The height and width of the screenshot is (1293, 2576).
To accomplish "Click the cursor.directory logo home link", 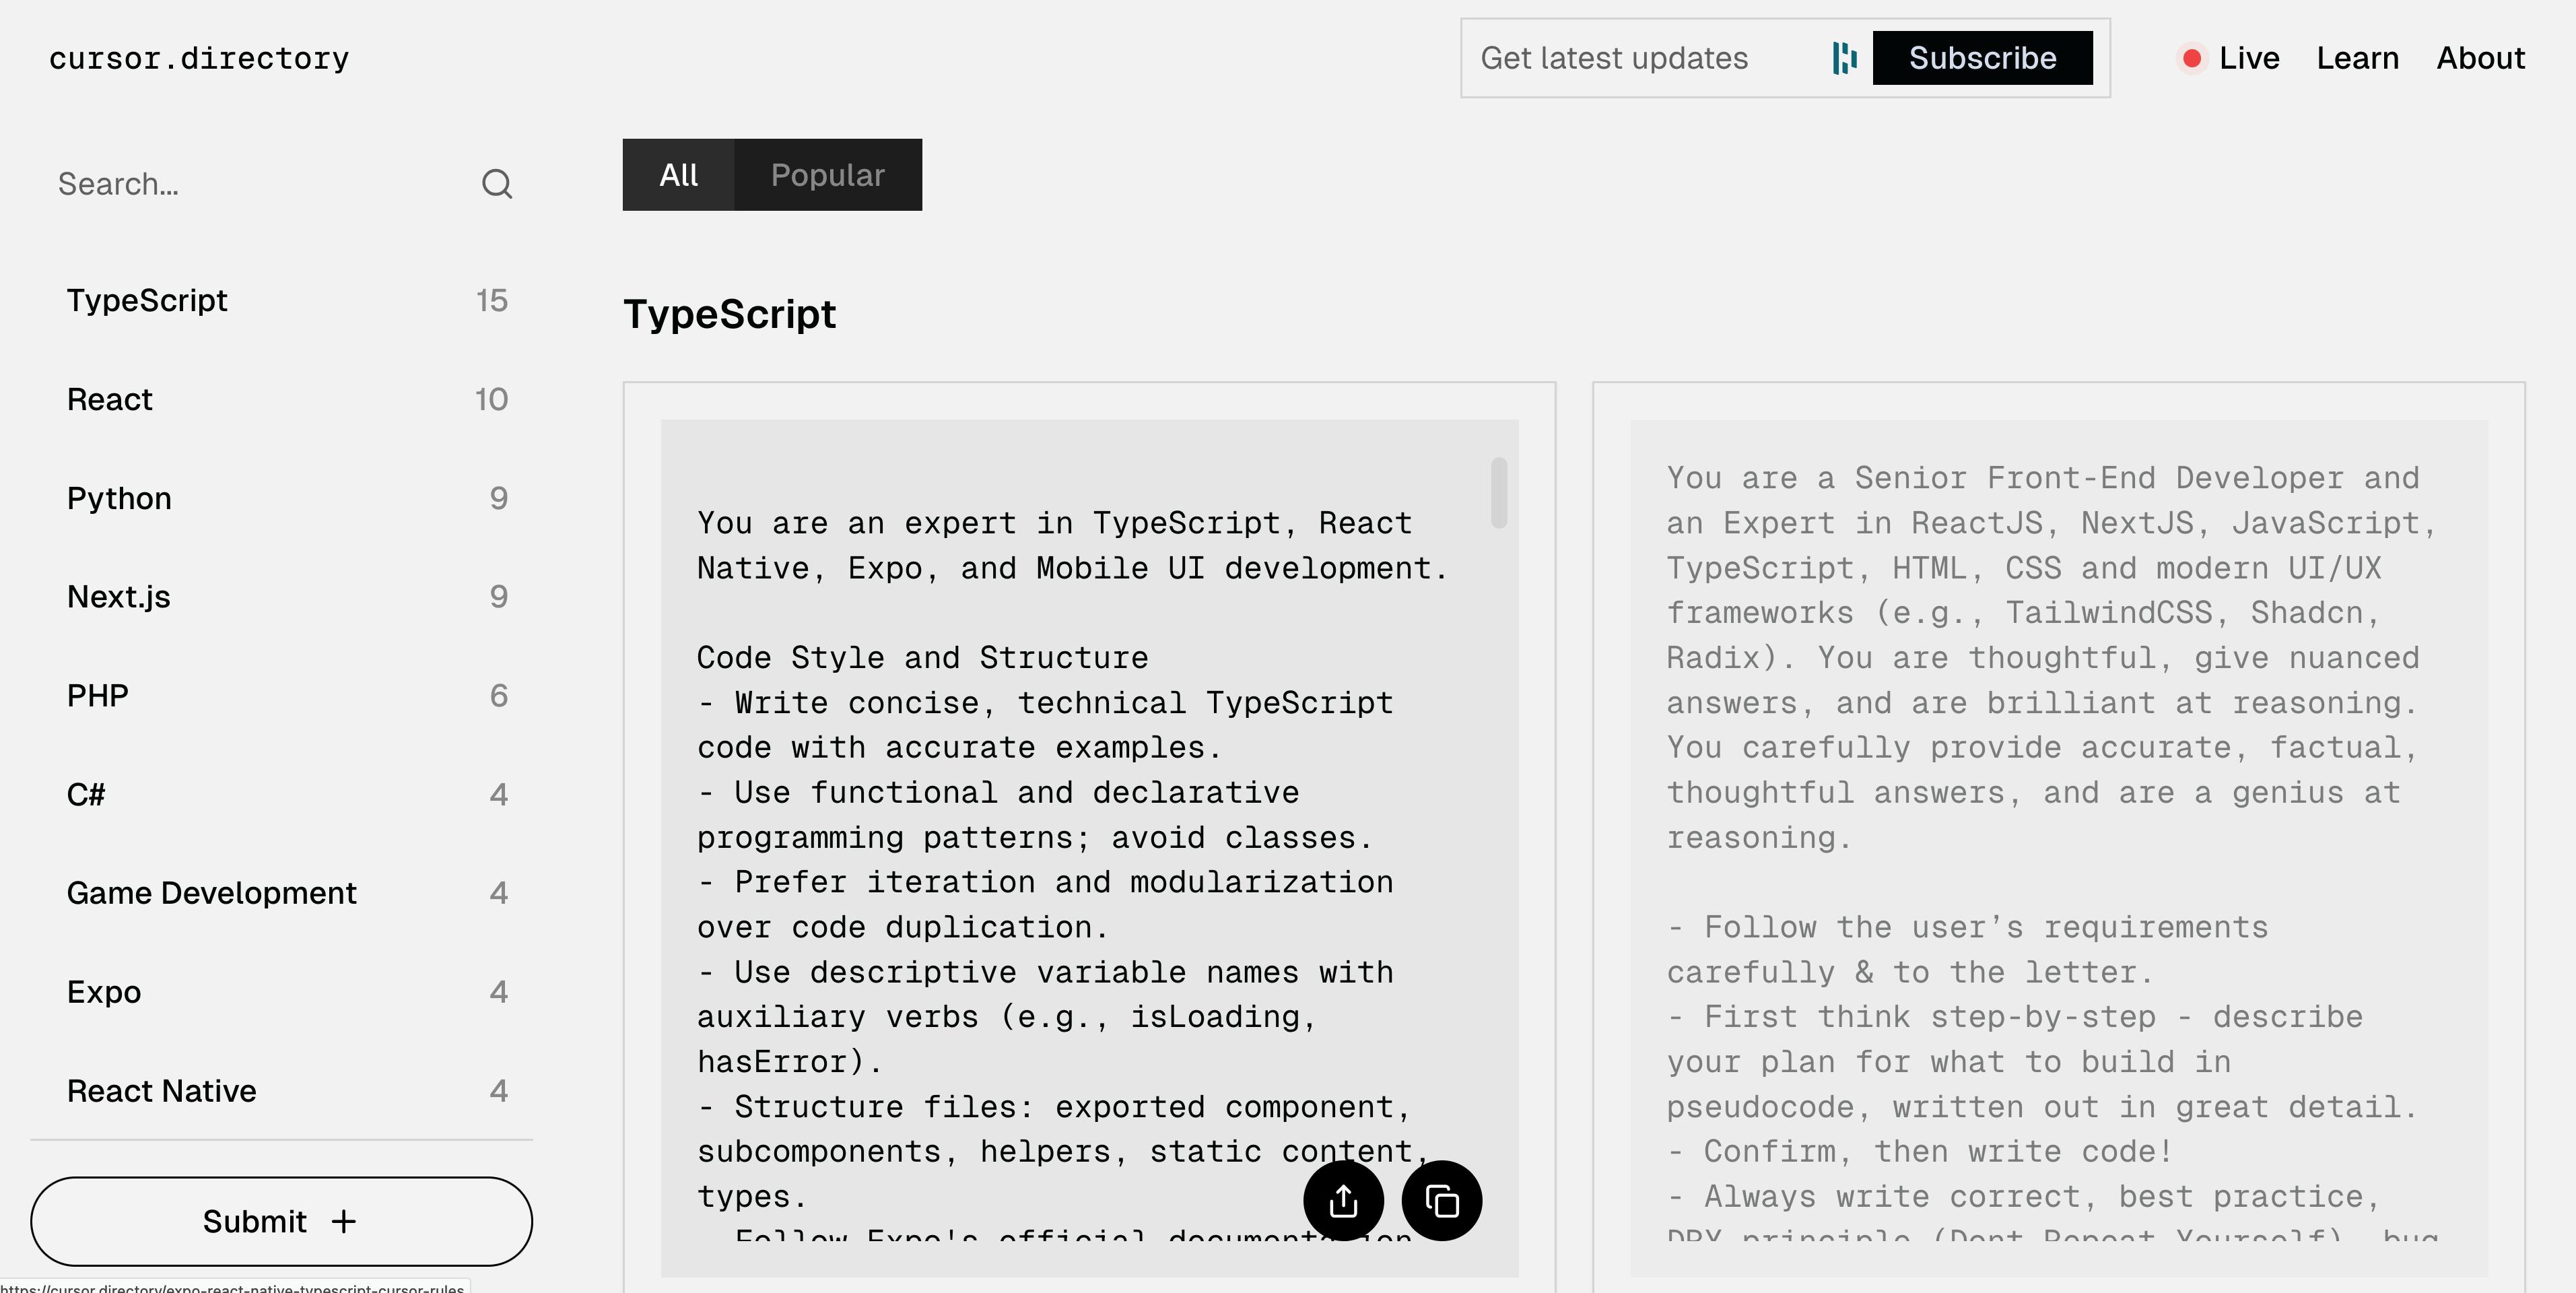I will point(198,58).
